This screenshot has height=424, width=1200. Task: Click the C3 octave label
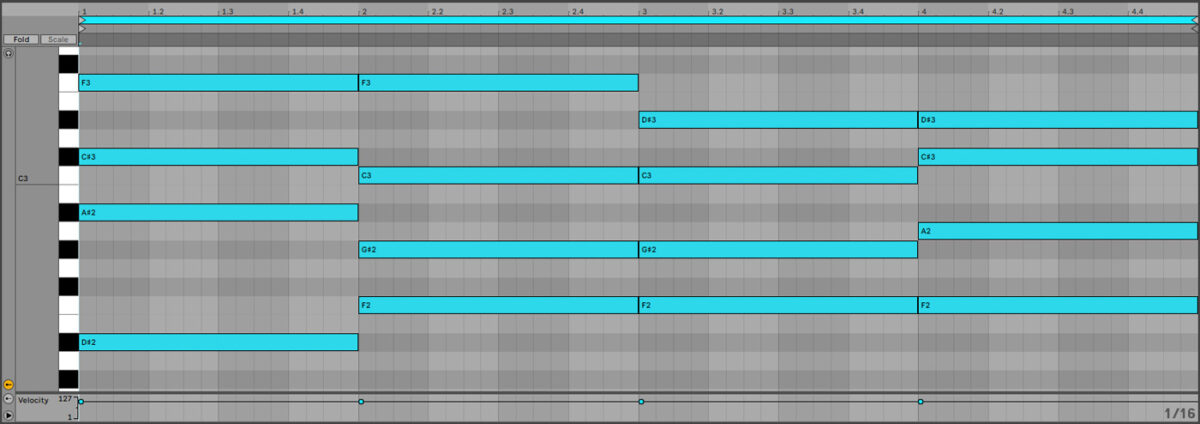tap(23, 179)
